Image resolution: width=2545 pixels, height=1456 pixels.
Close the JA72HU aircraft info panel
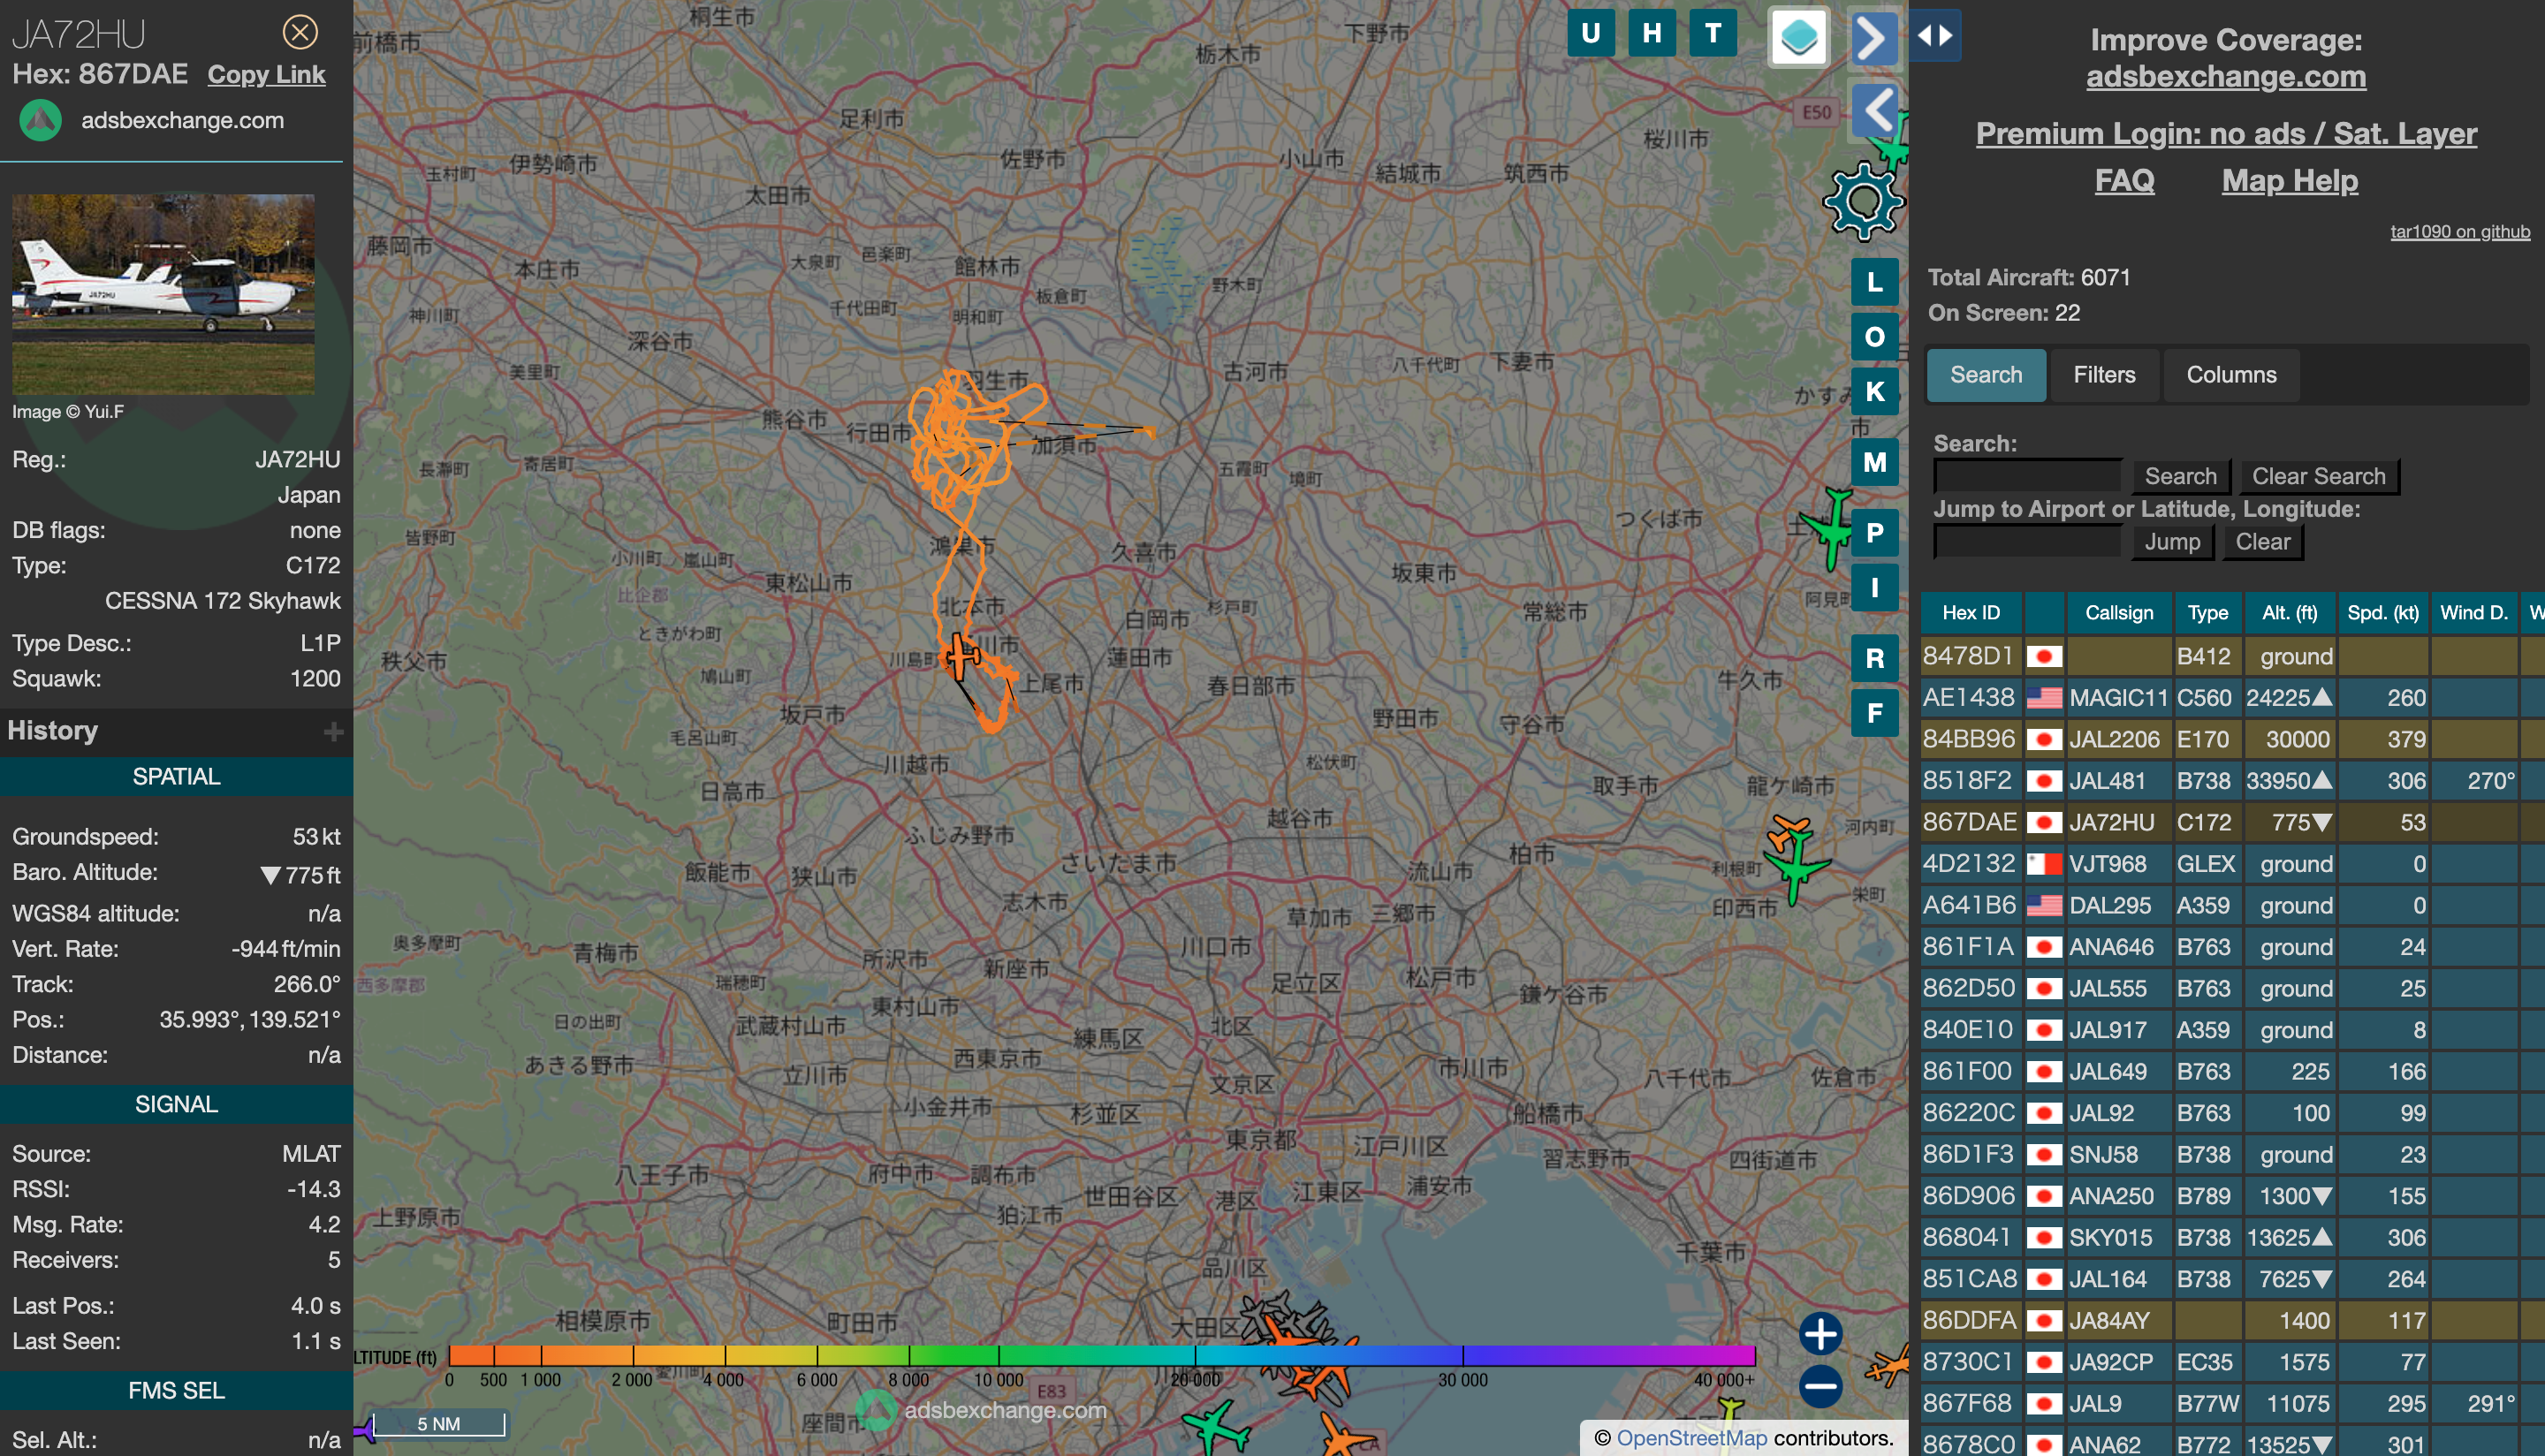click(x=300, y=32)
